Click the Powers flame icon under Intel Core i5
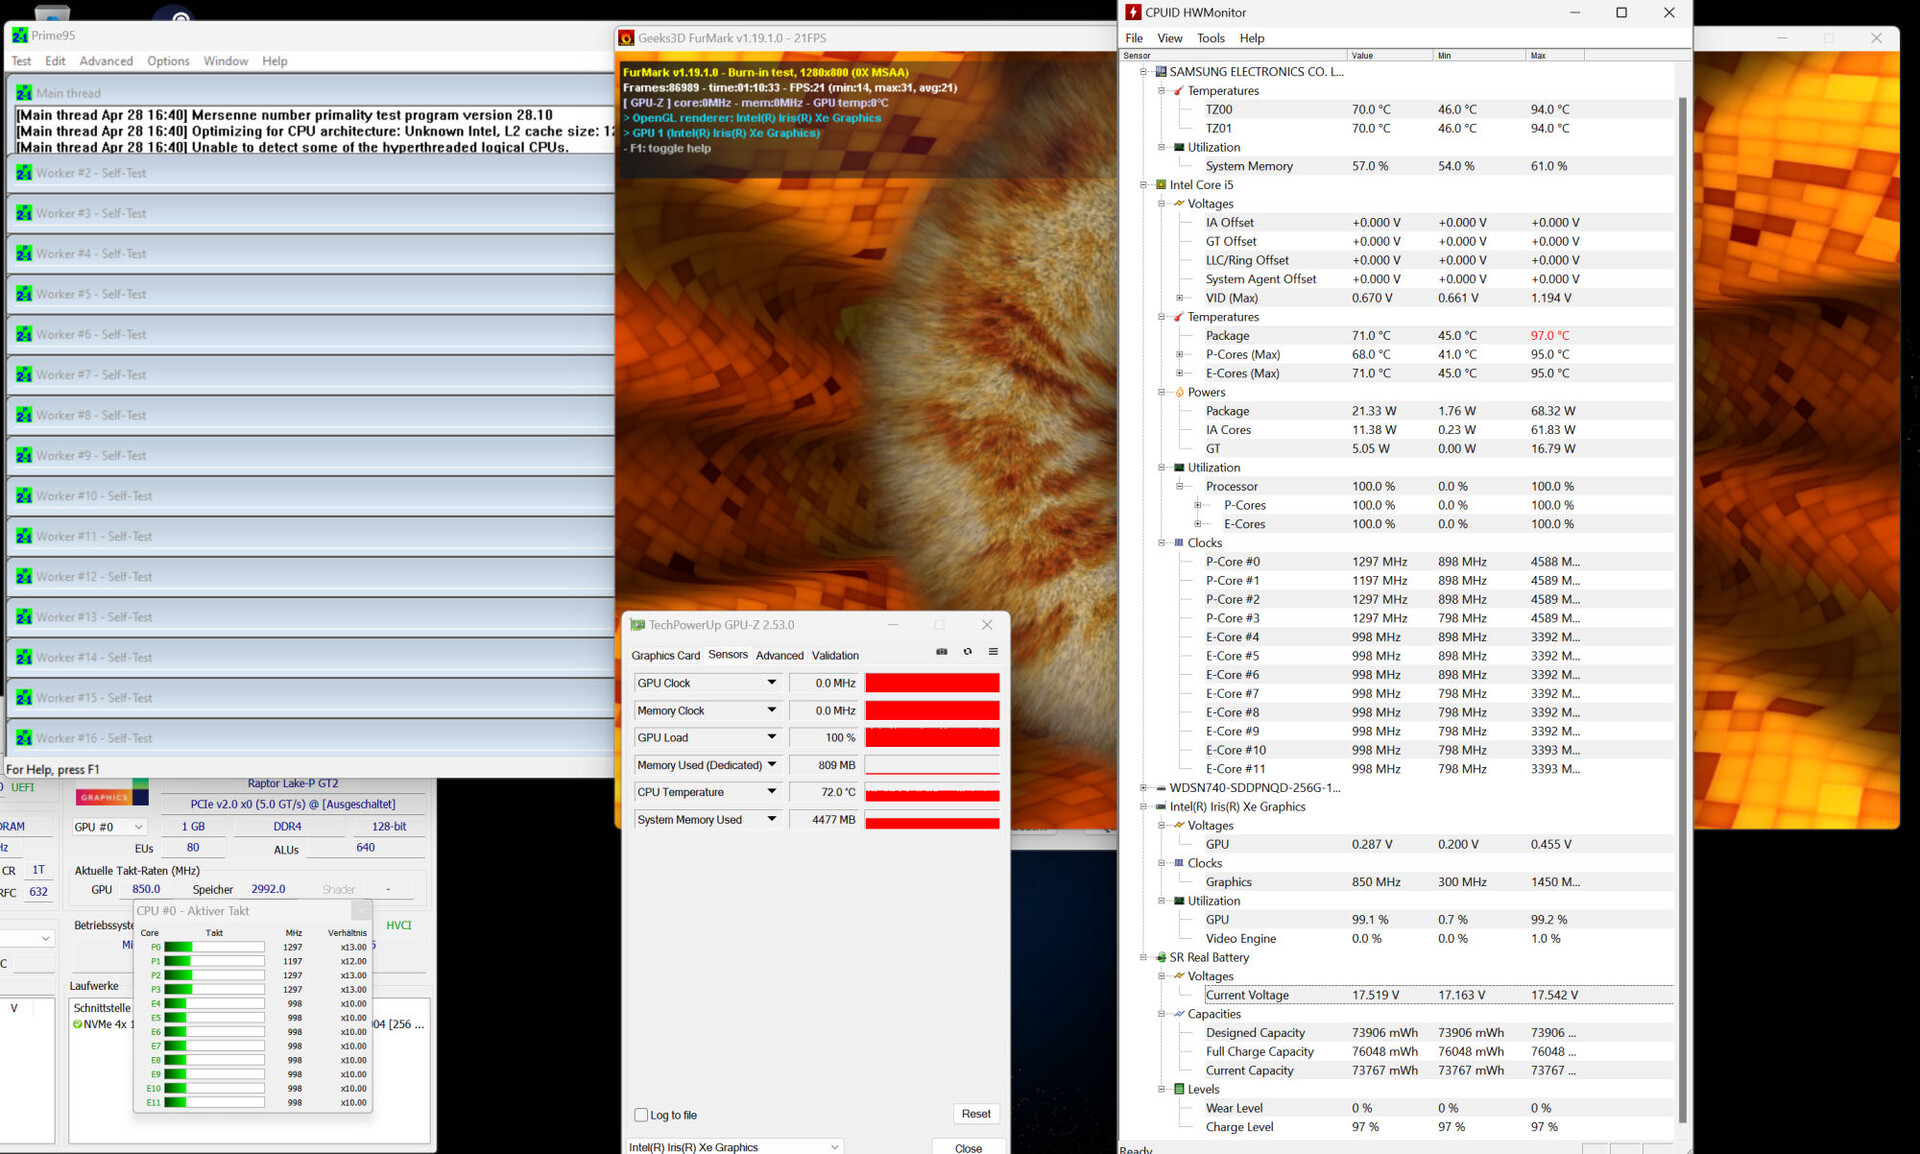Screen dimensions: 1920x1154 1179,392
